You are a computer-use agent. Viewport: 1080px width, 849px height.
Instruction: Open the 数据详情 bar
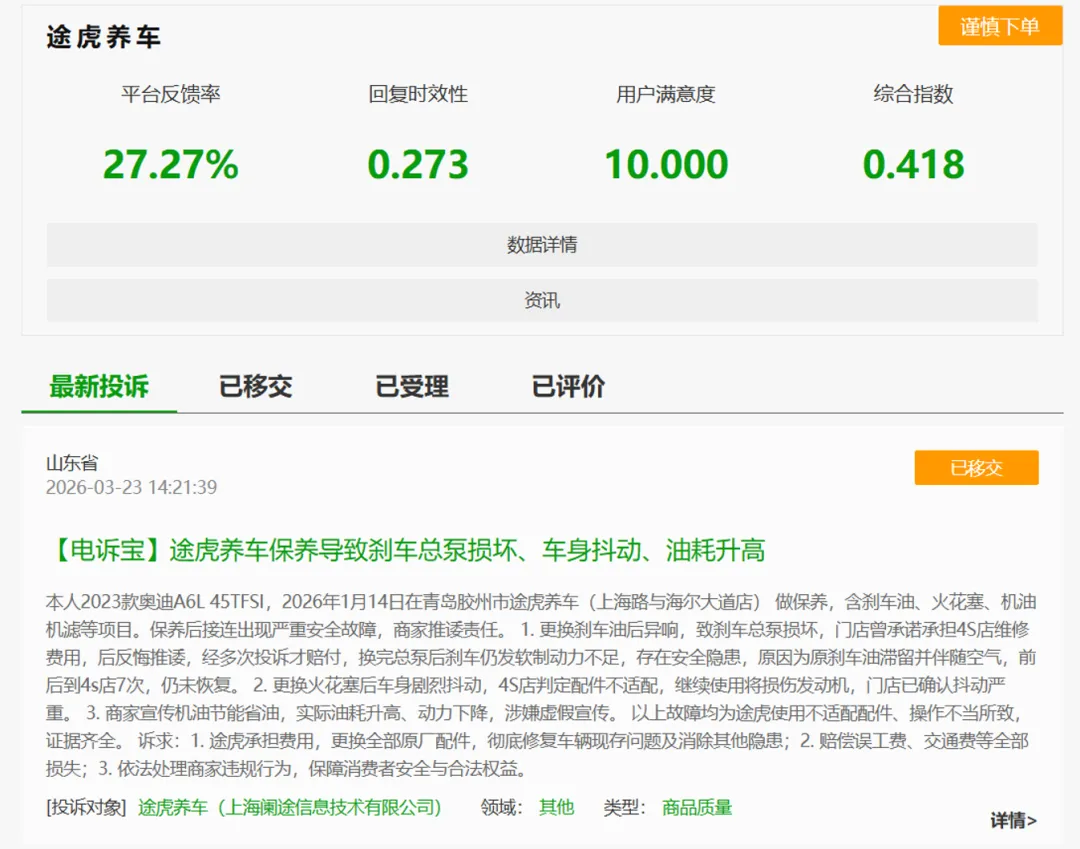point(542,244)
